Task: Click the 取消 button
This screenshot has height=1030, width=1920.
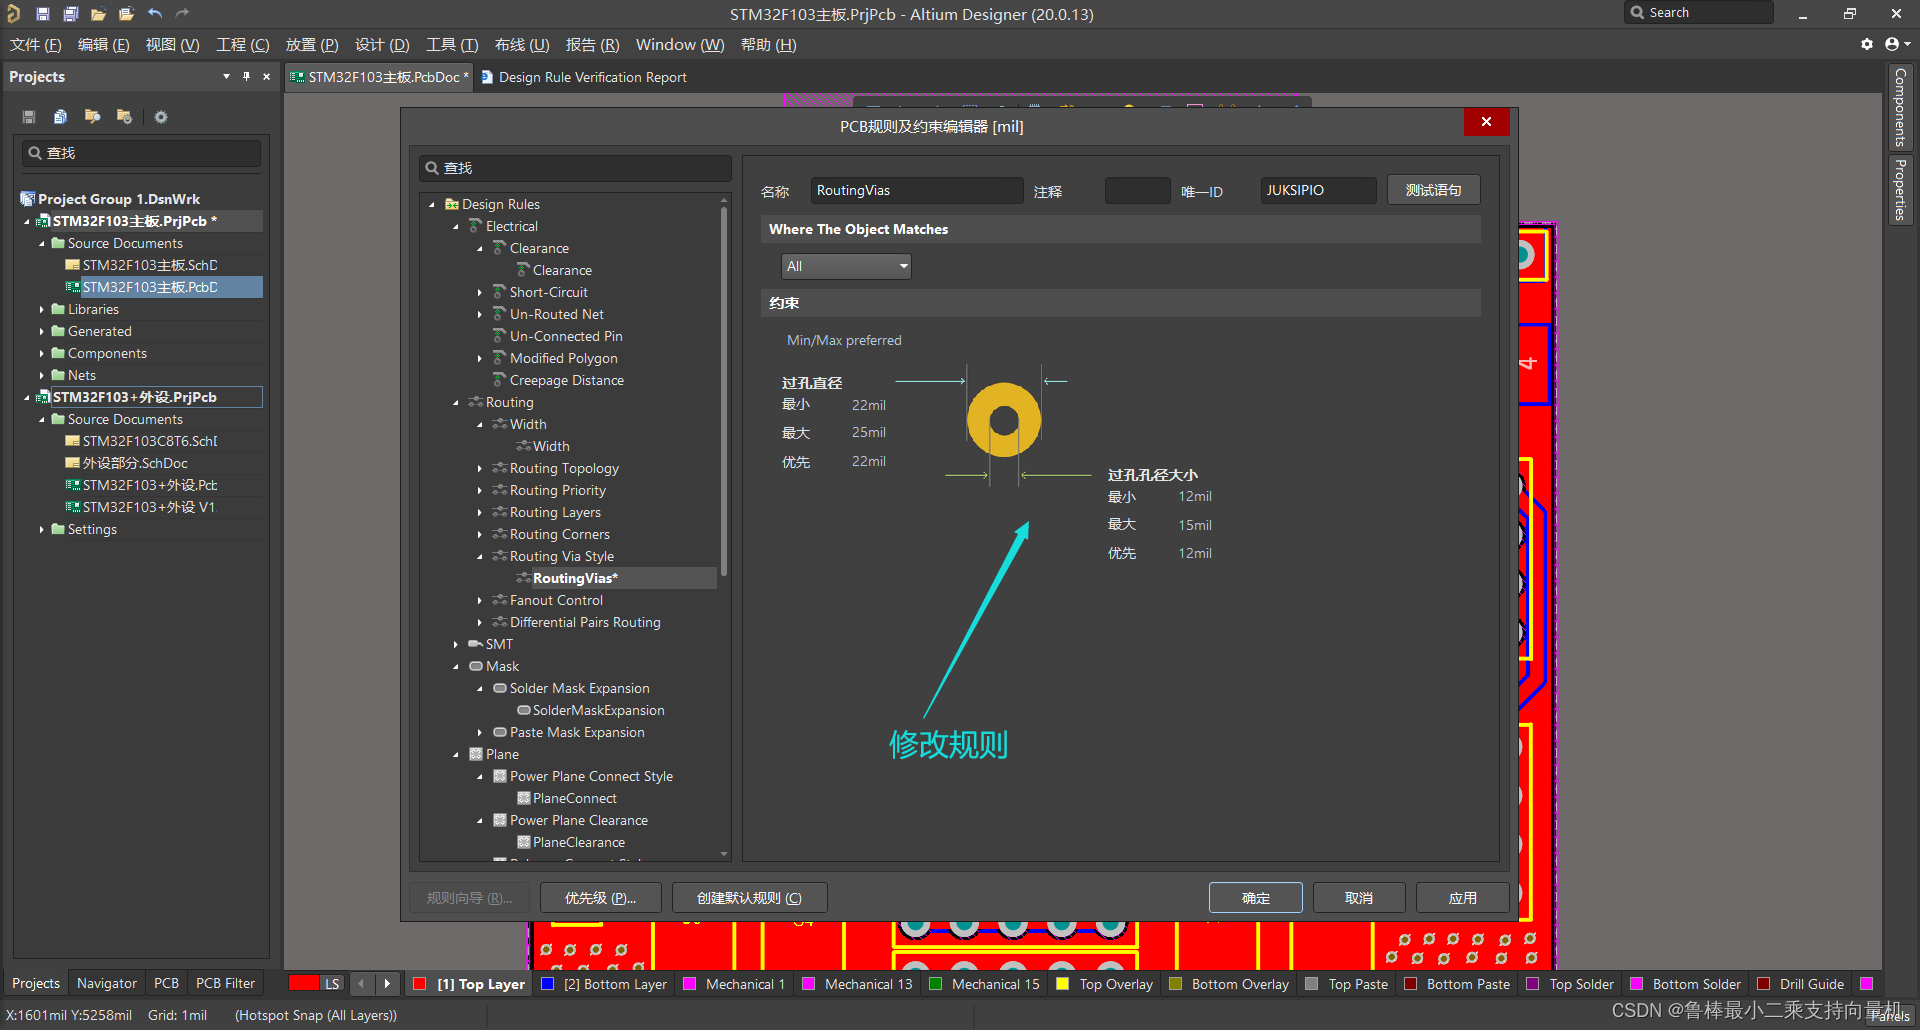Action: pos(1359,898)
